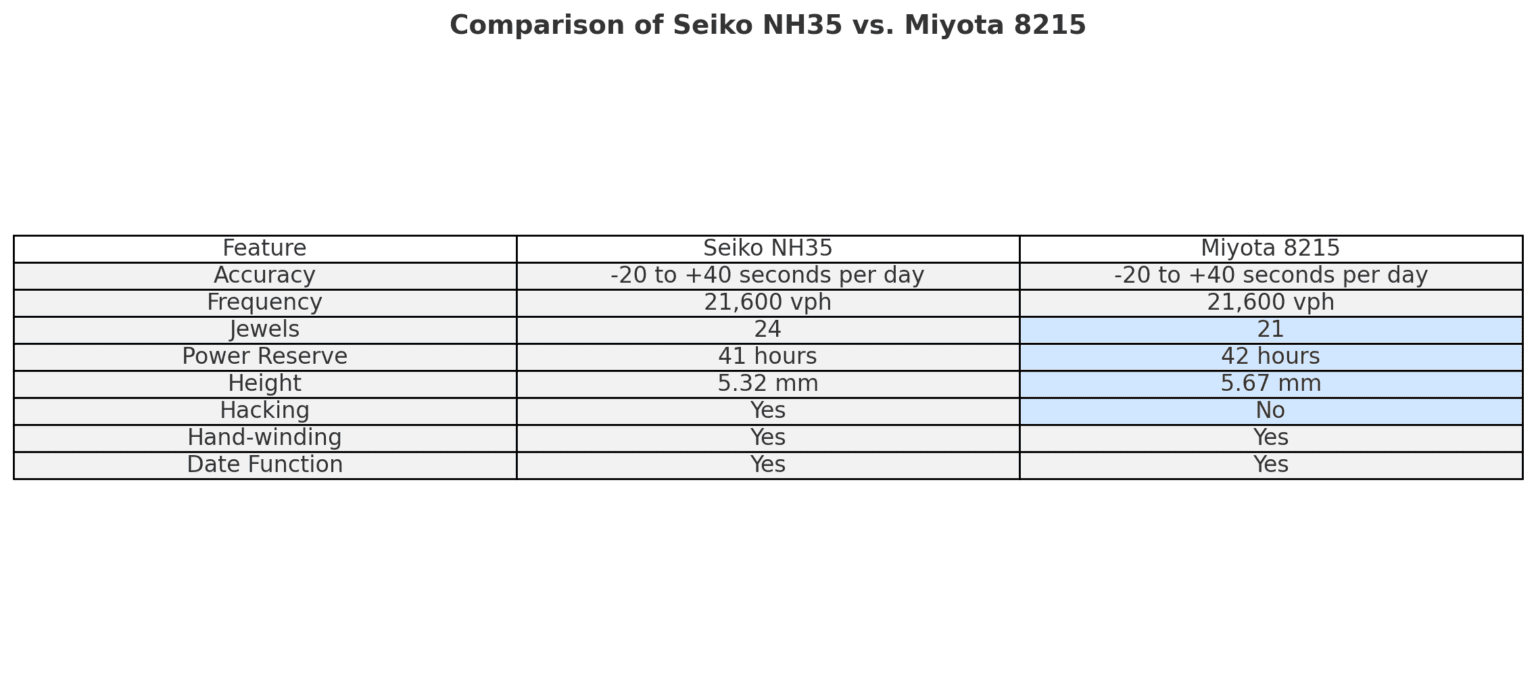Select the Feature column header cell
Screen dimensions: 1536x683
pos(264,248)
